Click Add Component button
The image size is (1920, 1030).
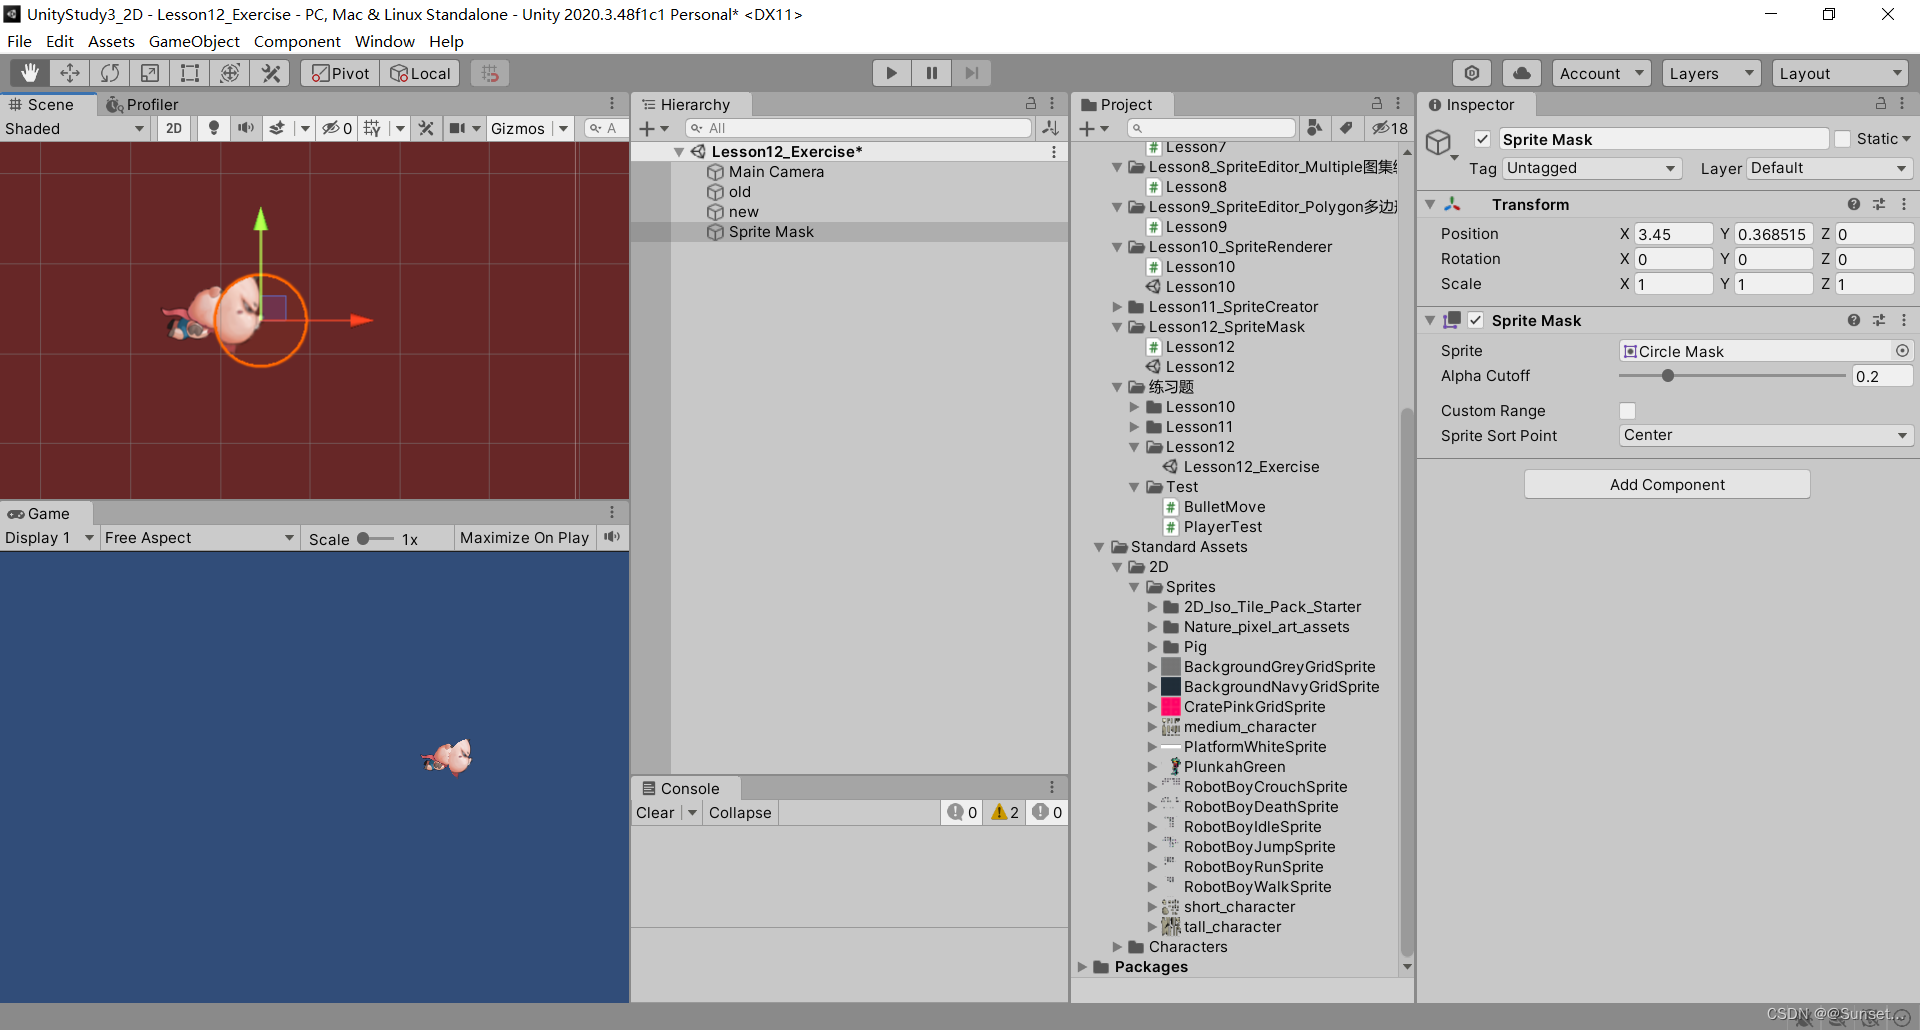1667,484
